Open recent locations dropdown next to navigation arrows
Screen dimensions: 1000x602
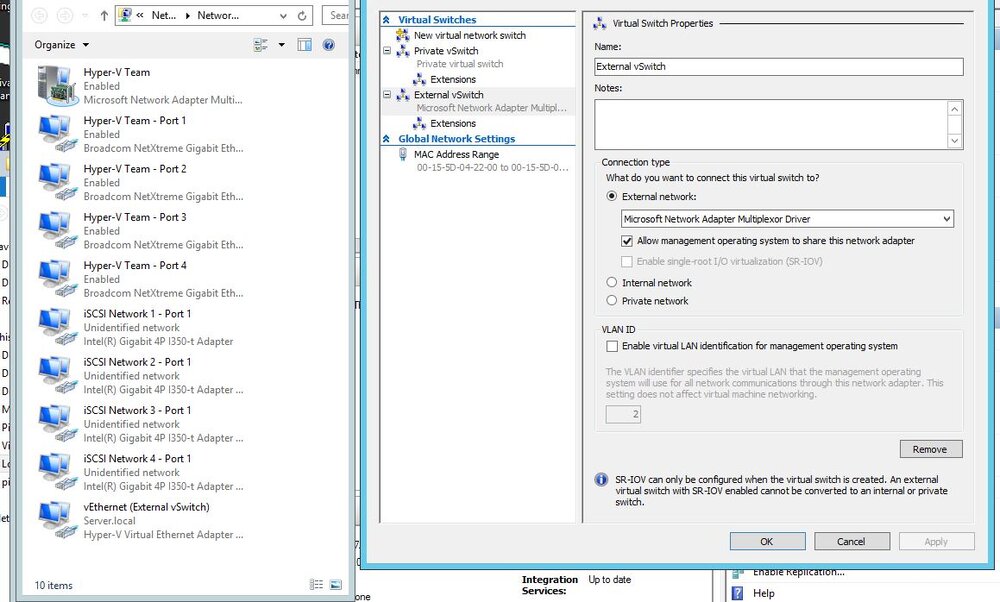(x=85, y=16)
